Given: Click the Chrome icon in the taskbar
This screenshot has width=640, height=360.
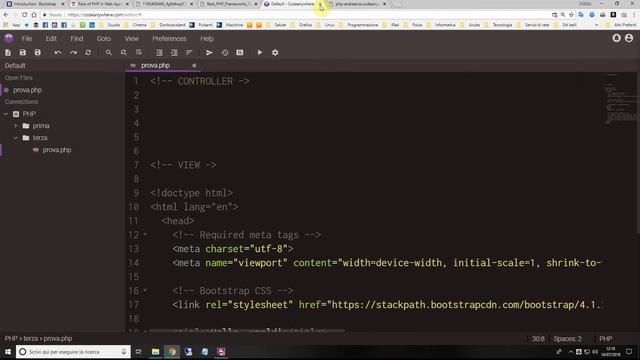Looking at the screenshot, I should [172, 352].
